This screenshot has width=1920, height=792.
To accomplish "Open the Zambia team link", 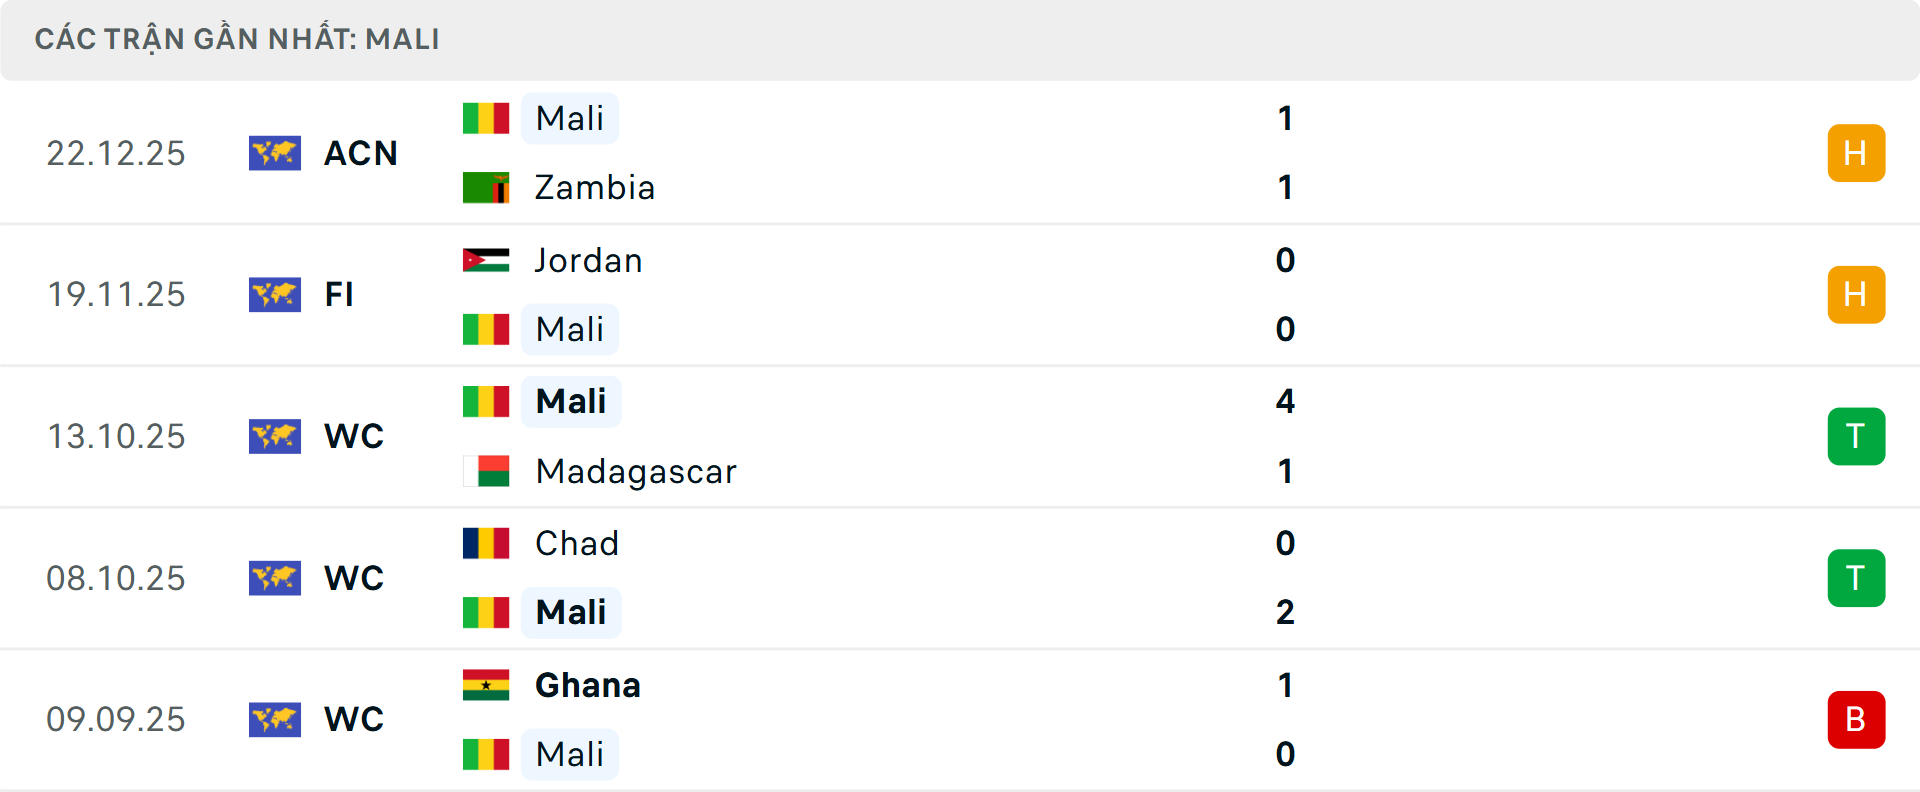I will [595, 188].
